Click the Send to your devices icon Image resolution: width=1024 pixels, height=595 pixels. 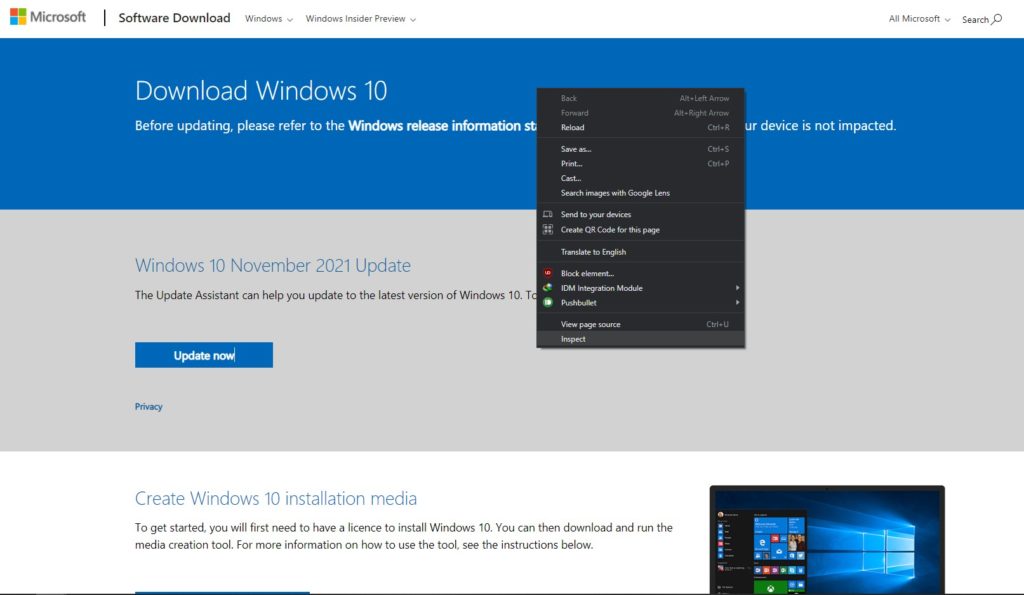point(547,214)
